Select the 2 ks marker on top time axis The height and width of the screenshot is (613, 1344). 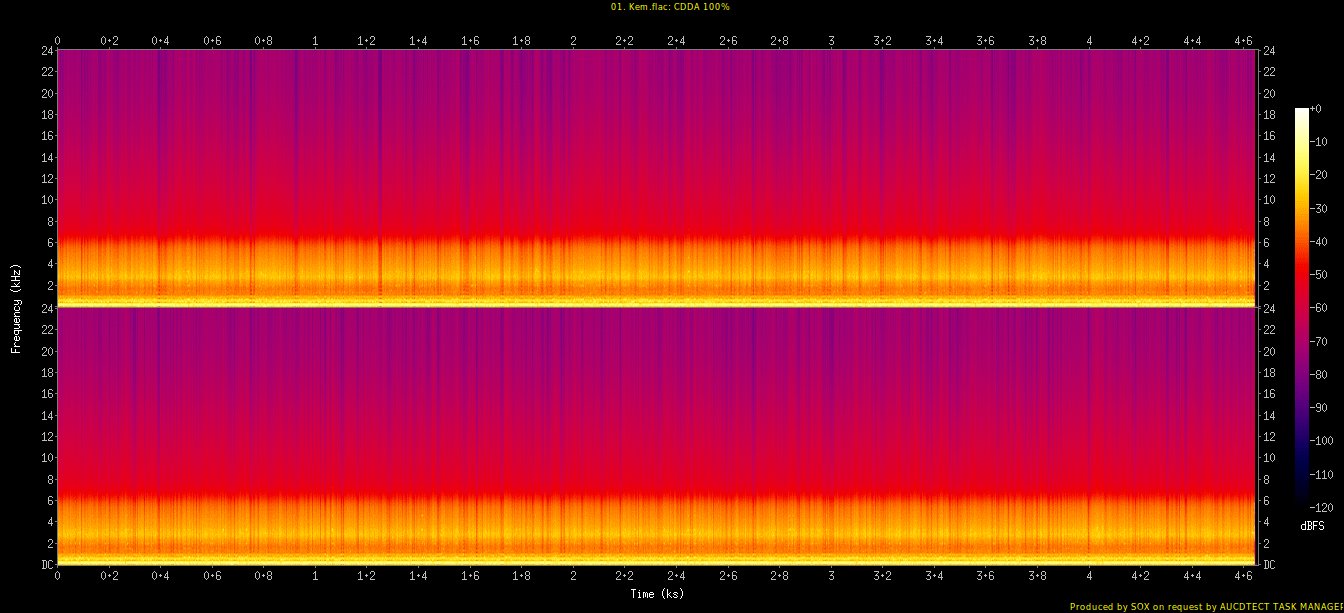tap(573, 41)
